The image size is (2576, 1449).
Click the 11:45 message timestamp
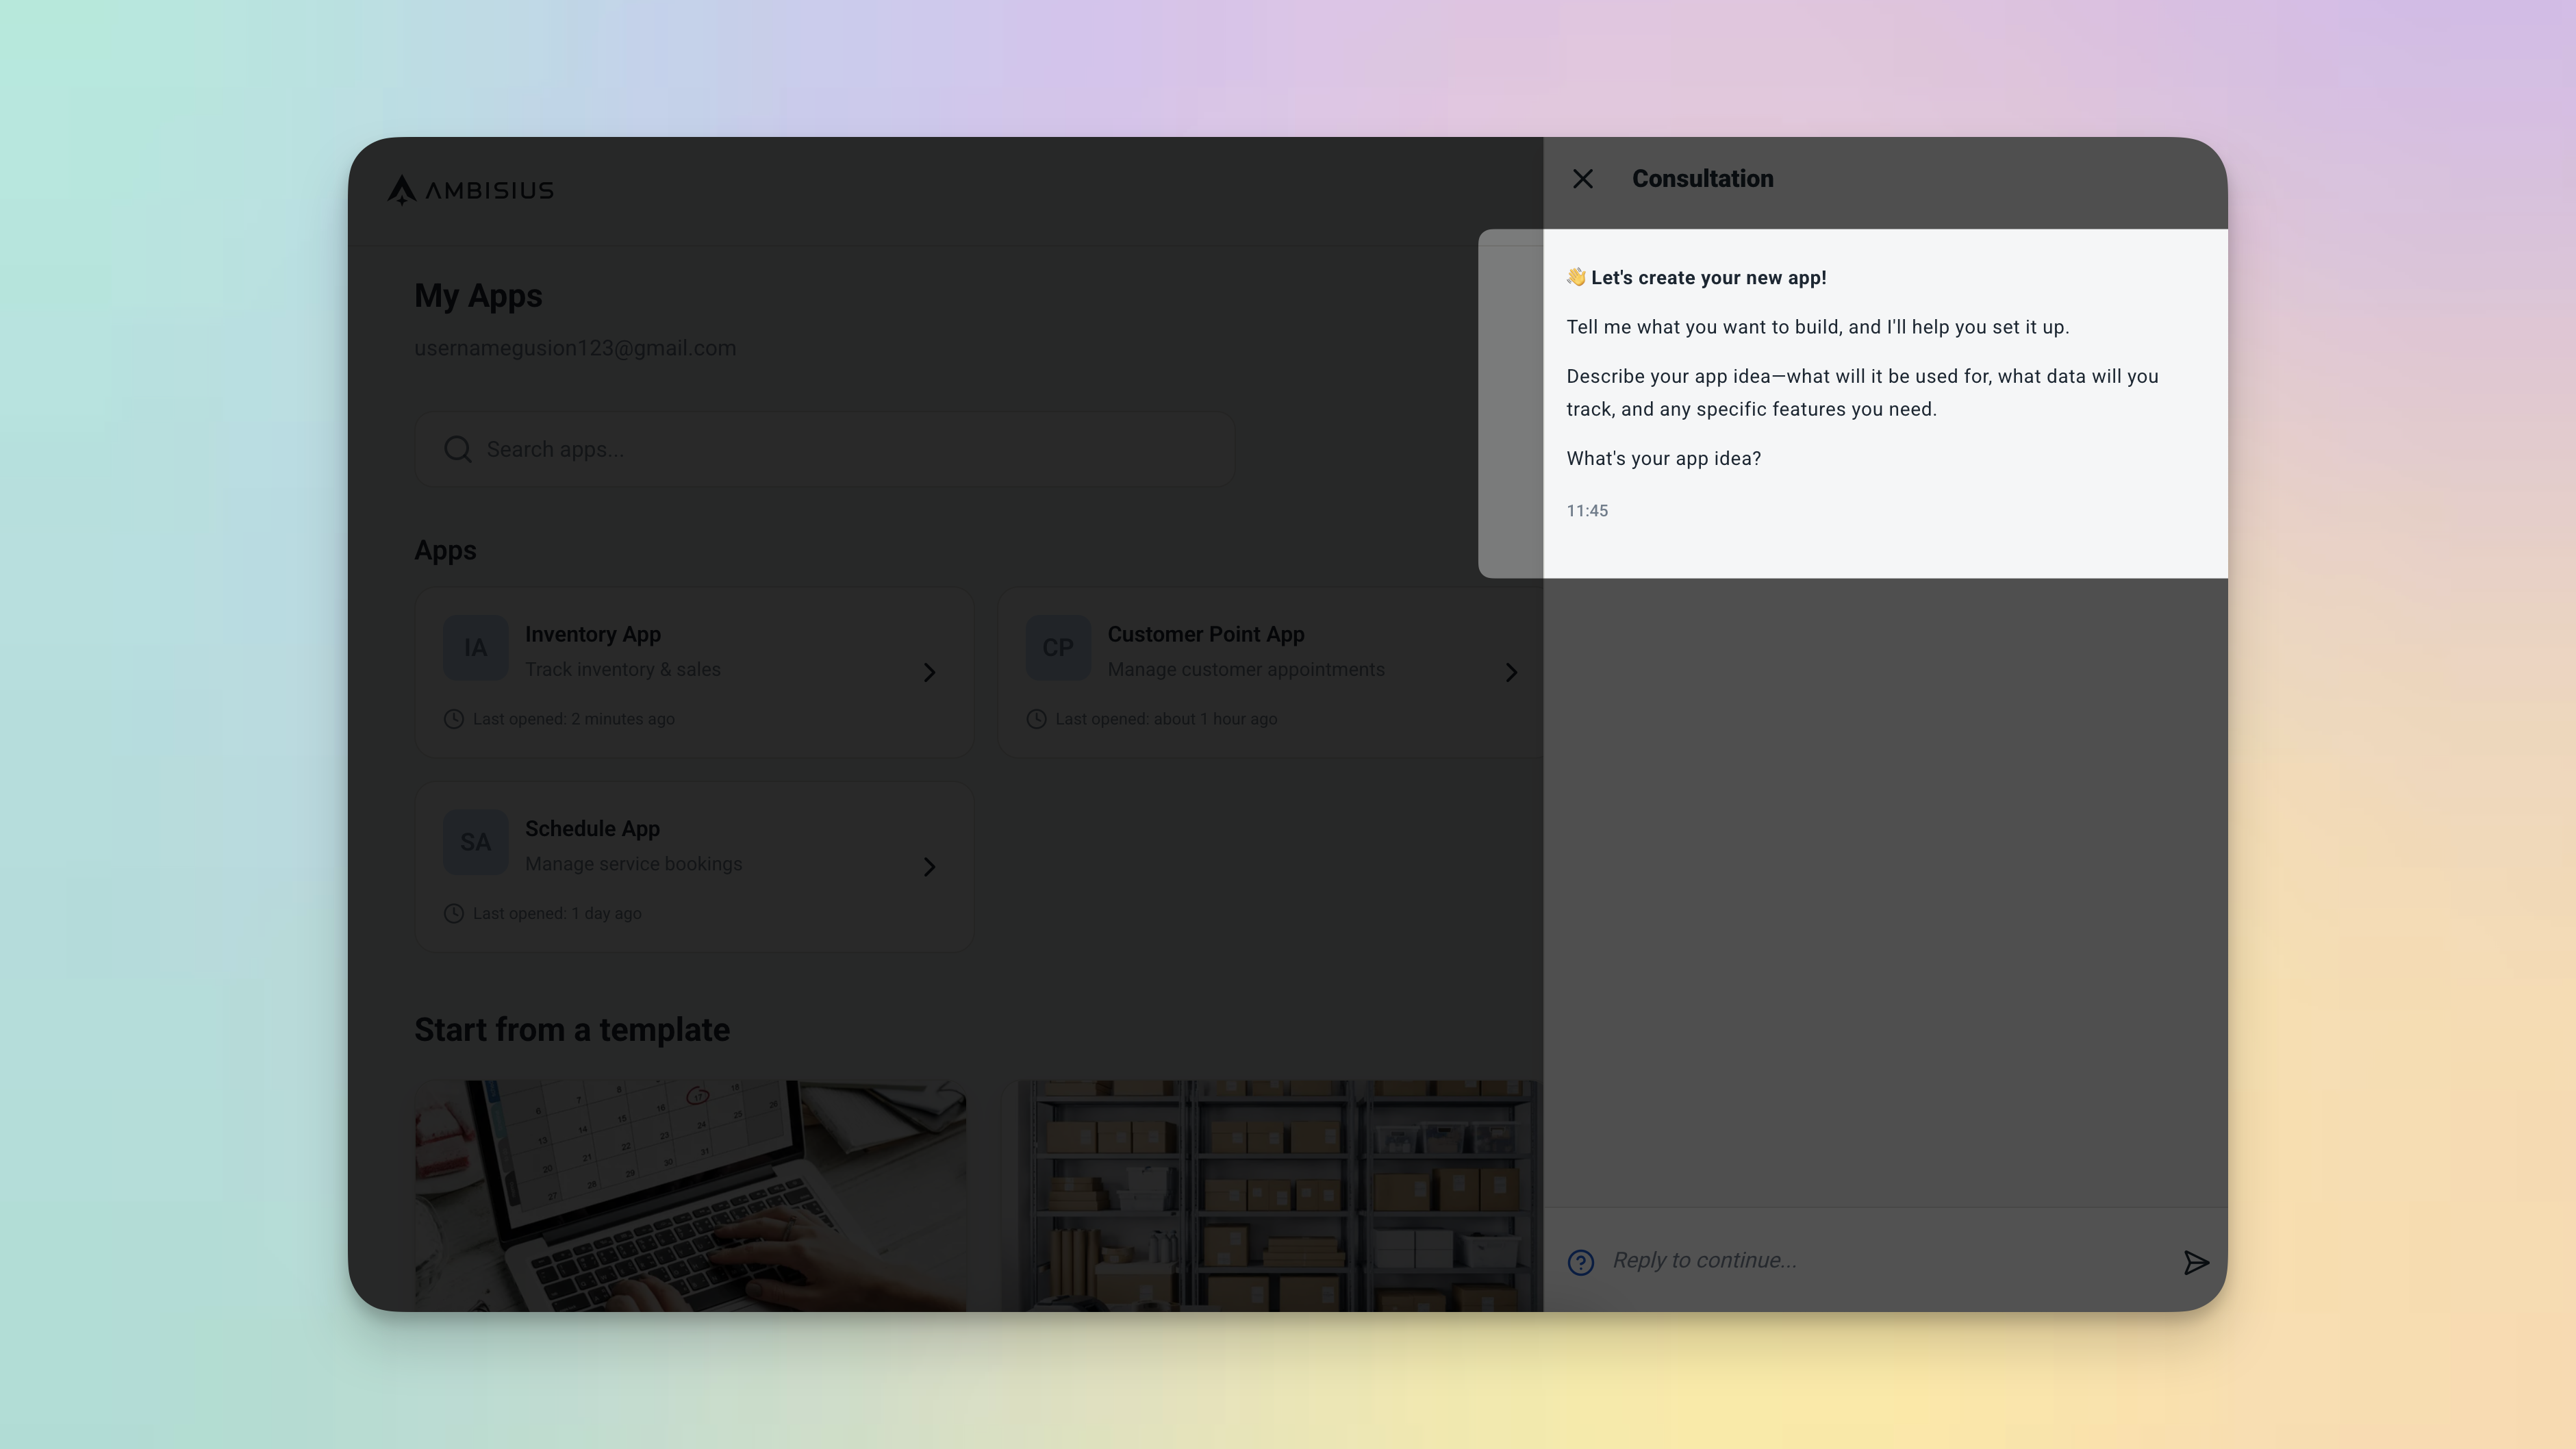pyautogui.click(x=1587, y=510)
